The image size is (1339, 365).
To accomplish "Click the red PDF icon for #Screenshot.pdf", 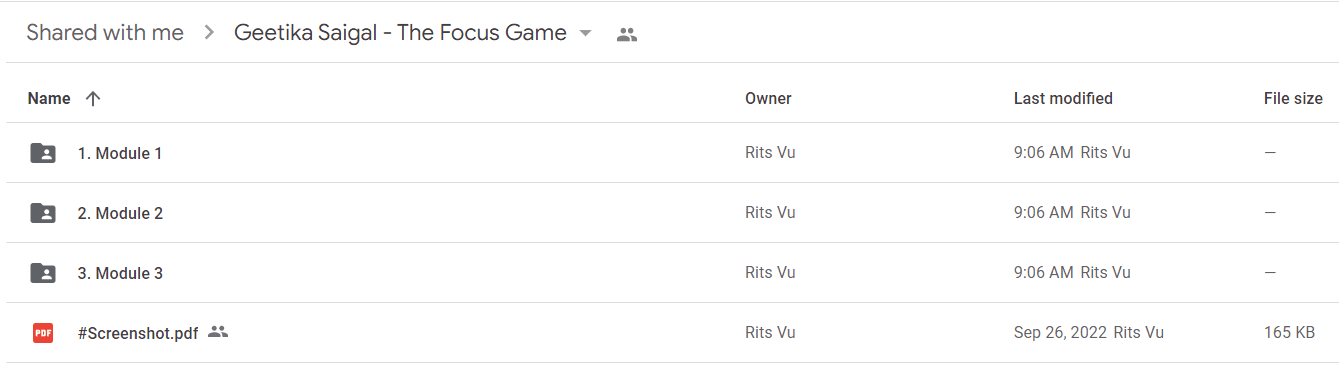I will tap(43, 333).
